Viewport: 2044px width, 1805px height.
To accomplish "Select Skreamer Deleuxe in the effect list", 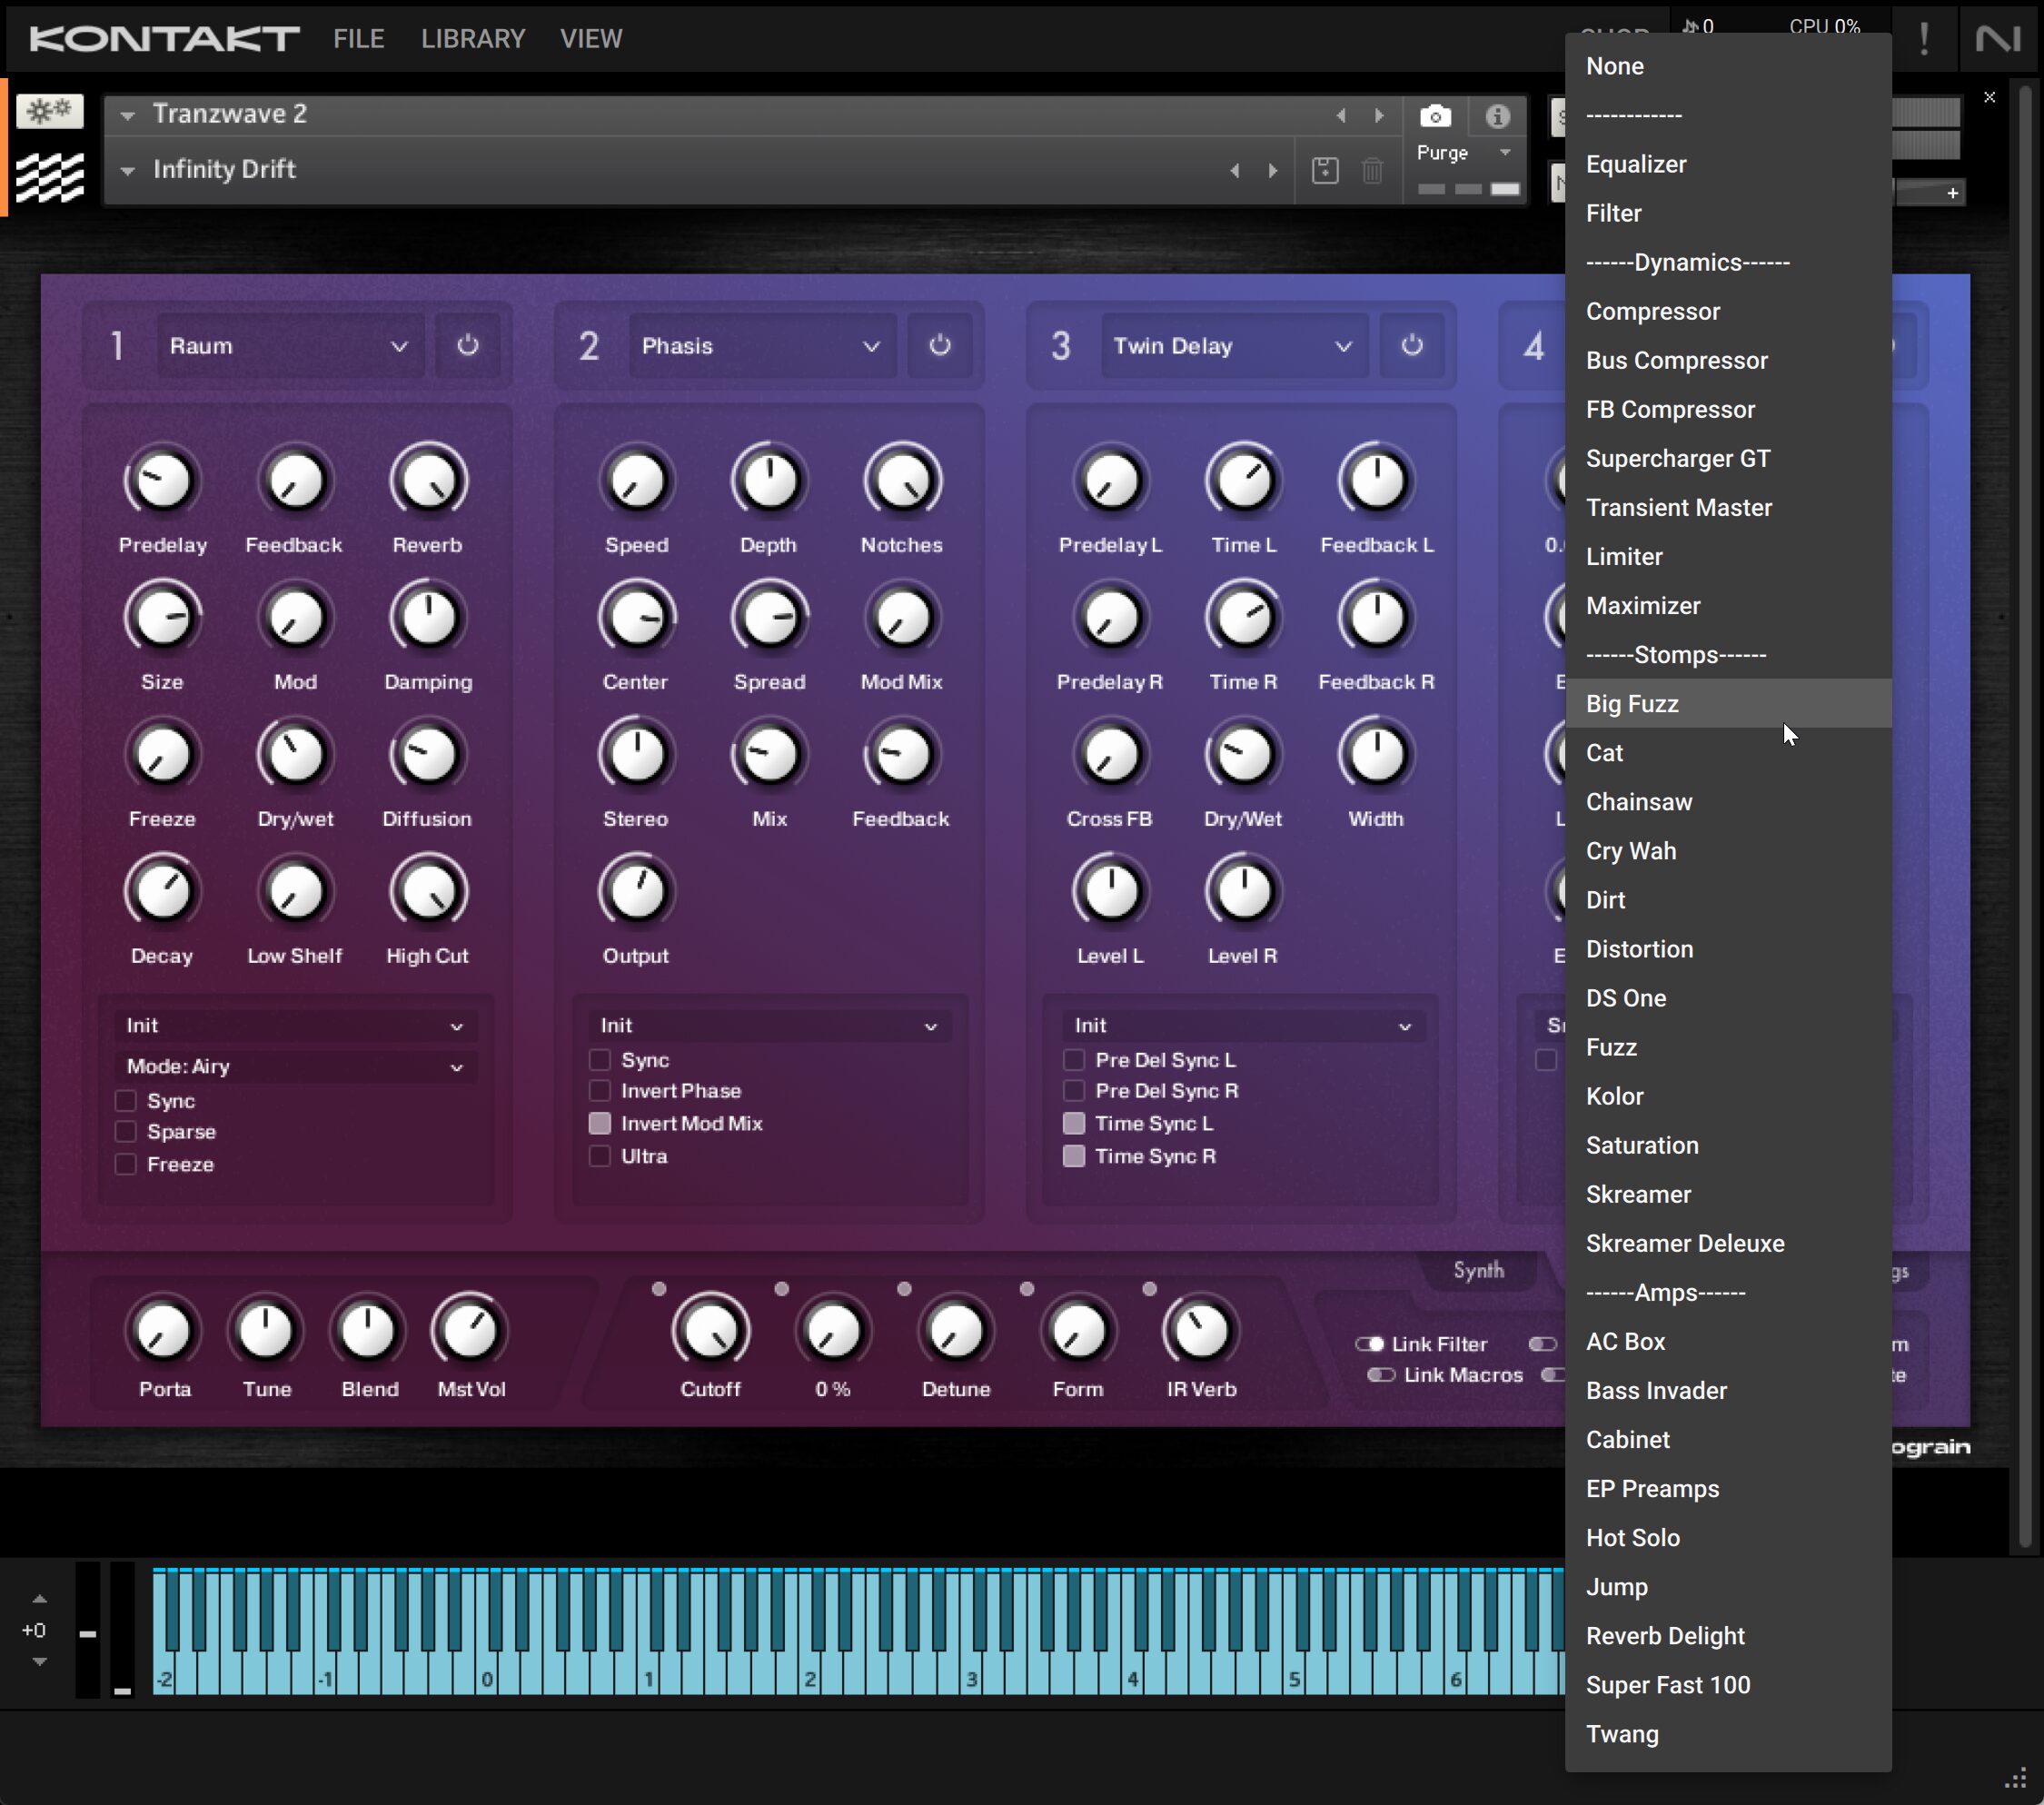I will 1728,1244.
